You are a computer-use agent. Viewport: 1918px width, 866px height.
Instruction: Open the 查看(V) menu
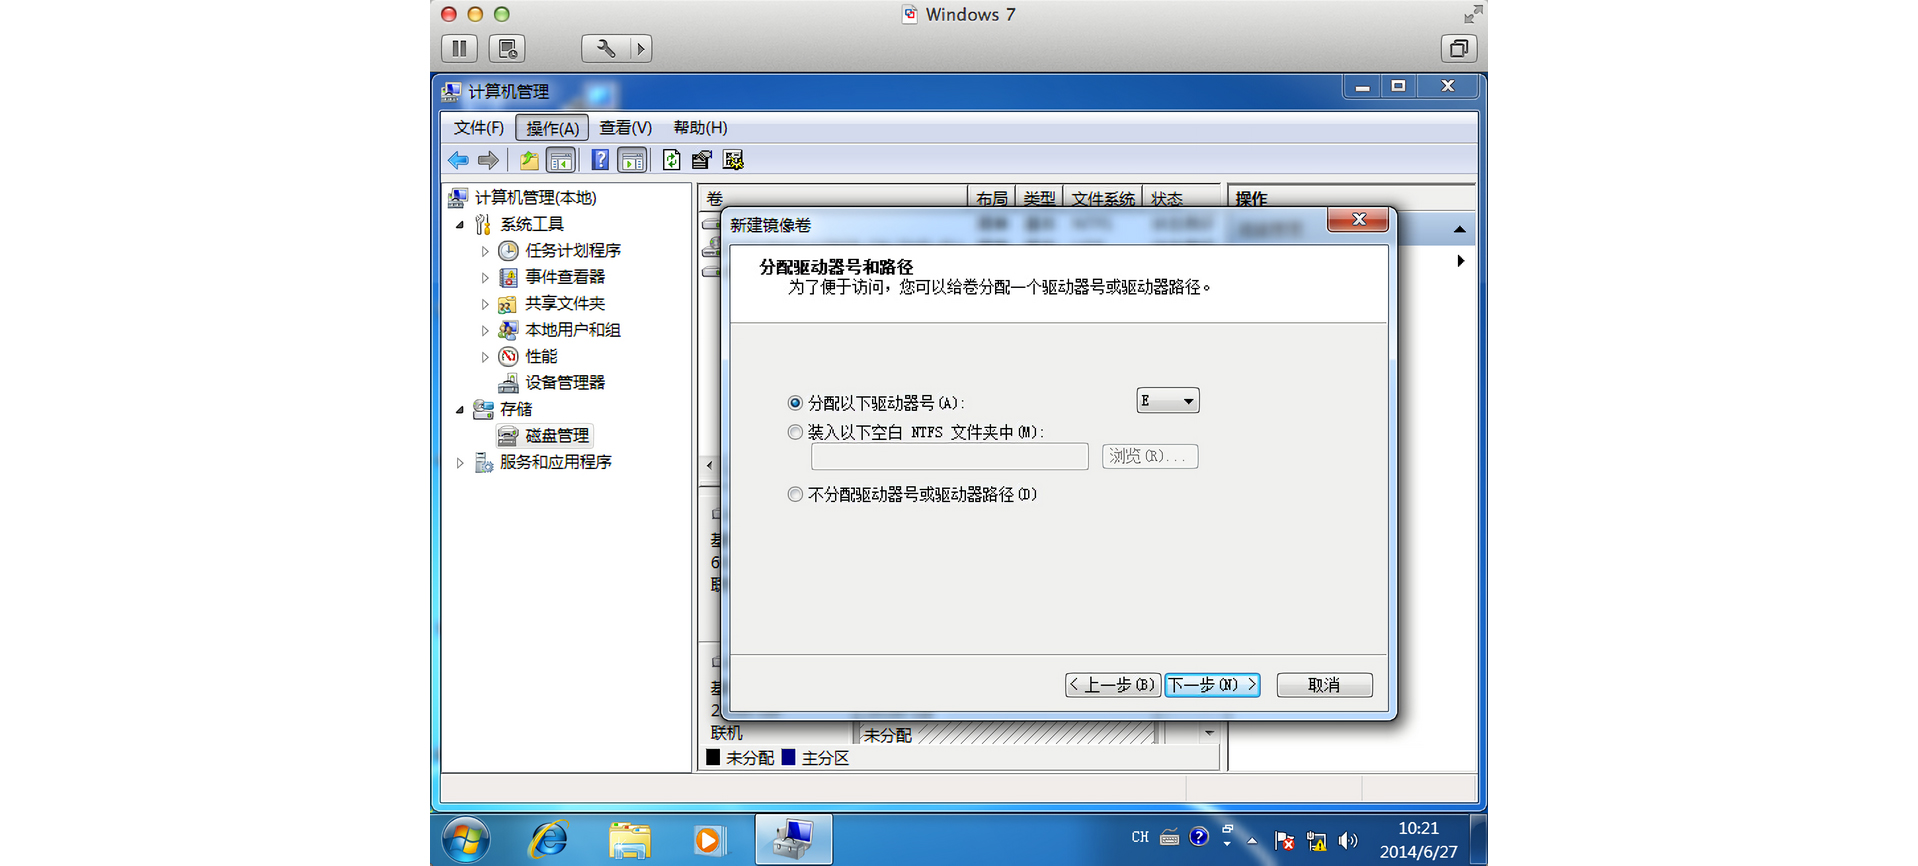625,128
